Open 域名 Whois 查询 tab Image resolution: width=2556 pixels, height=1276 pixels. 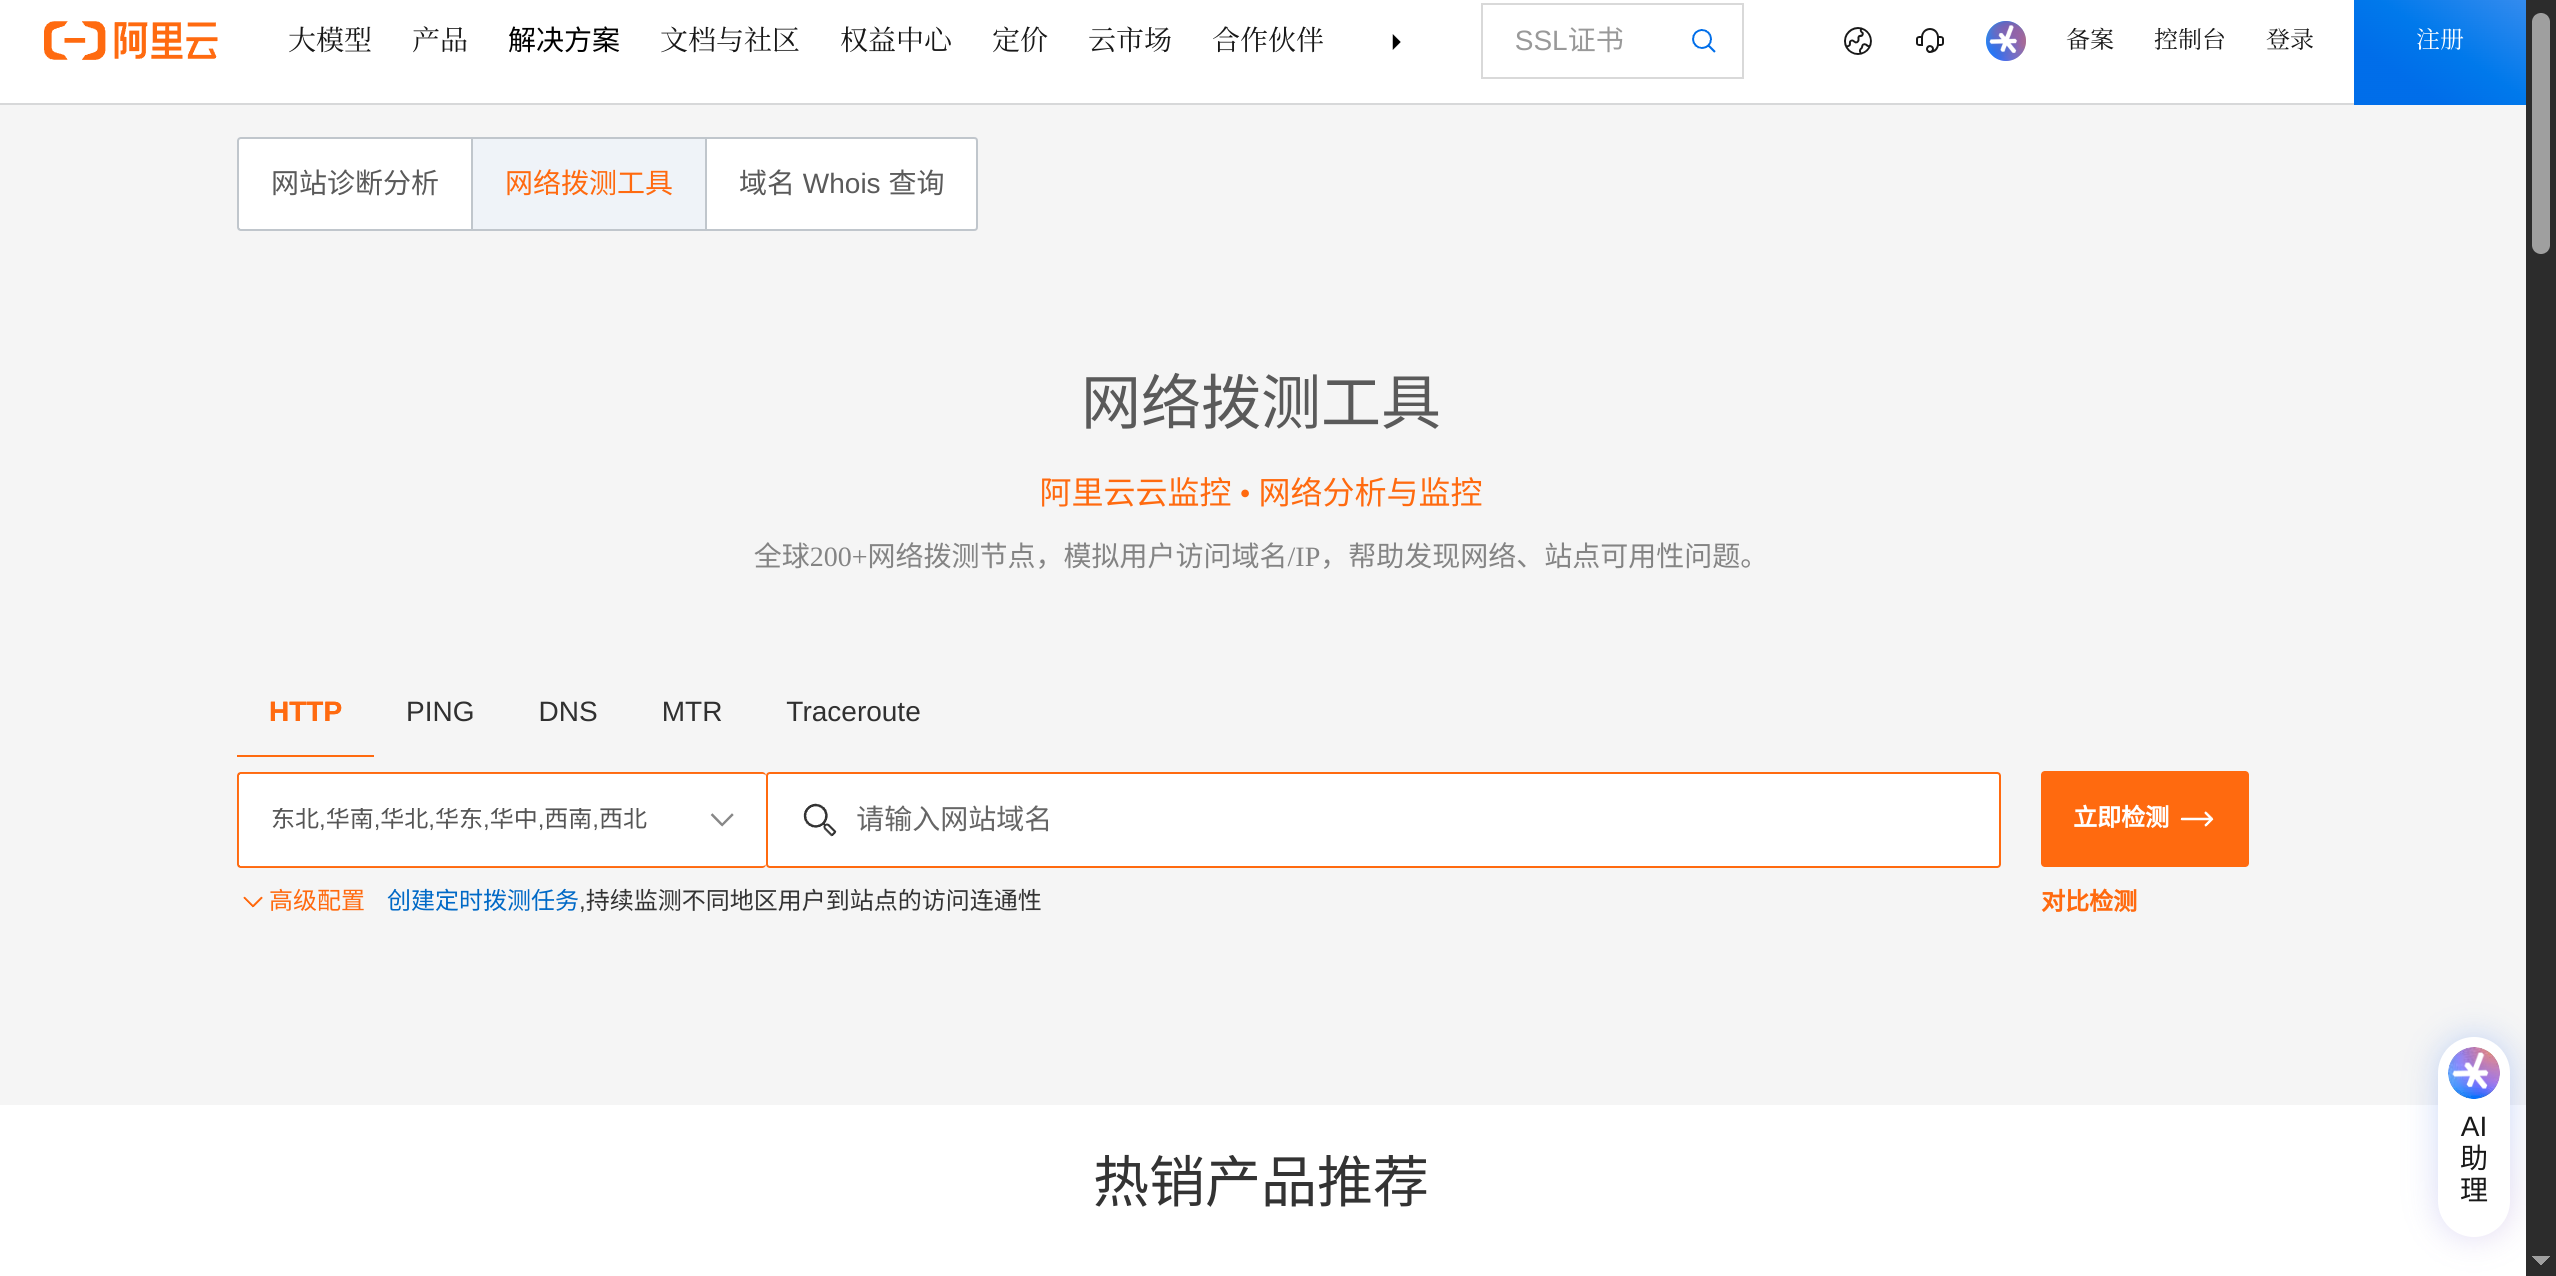tap(841, 184)
